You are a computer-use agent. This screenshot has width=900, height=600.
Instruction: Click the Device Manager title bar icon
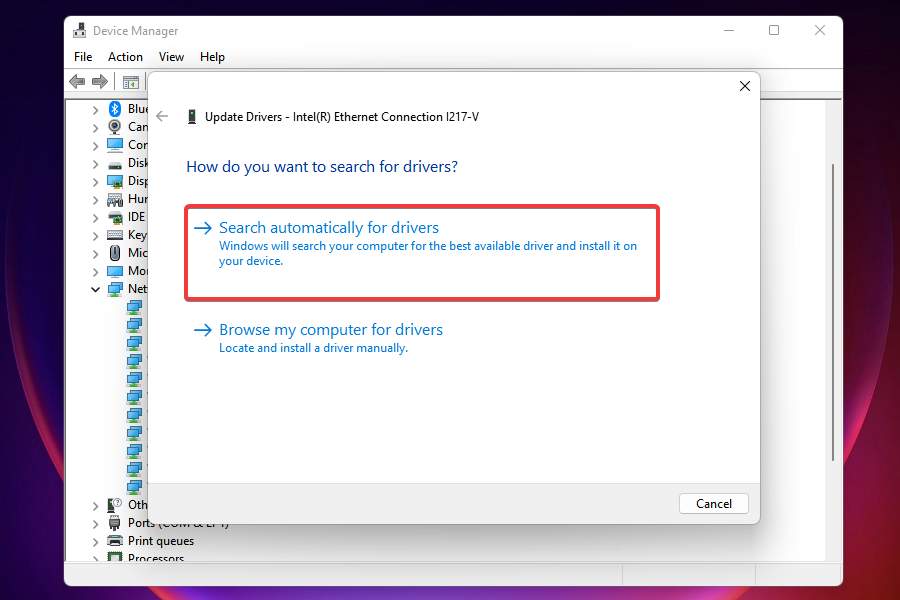point(80,30)
